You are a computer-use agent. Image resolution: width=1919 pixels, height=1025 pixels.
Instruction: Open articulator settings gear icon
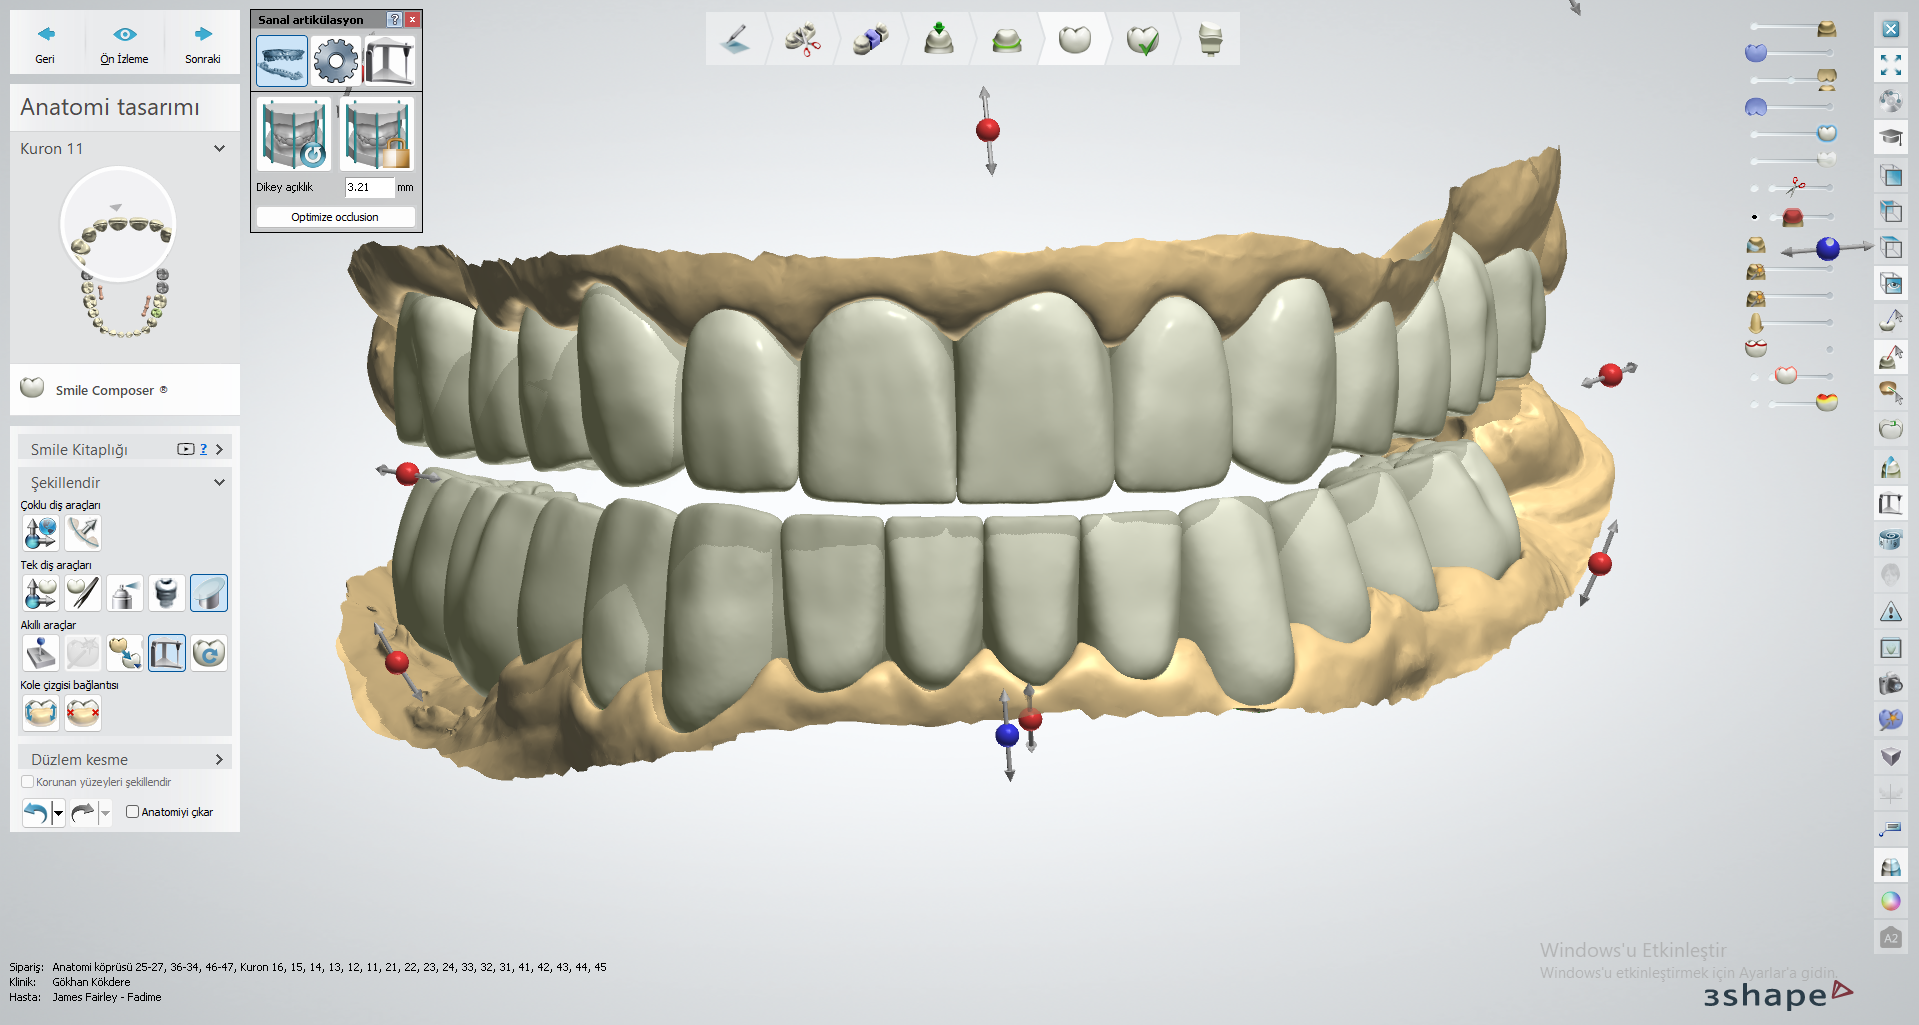tap(335, 62)
